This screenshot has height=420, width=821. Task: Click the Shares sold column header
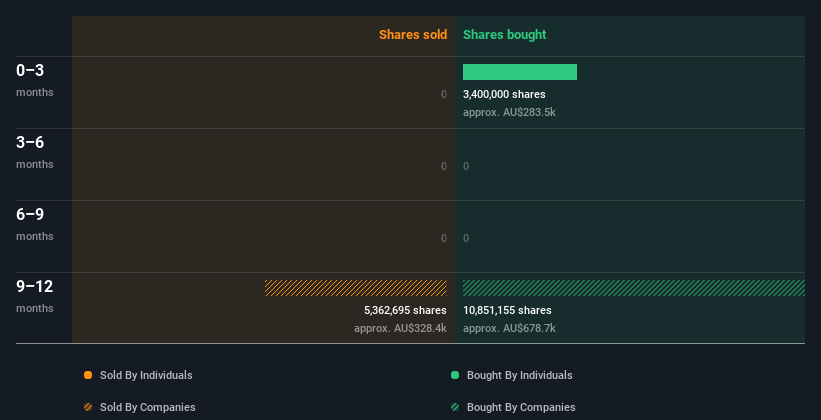click(413, 35)
